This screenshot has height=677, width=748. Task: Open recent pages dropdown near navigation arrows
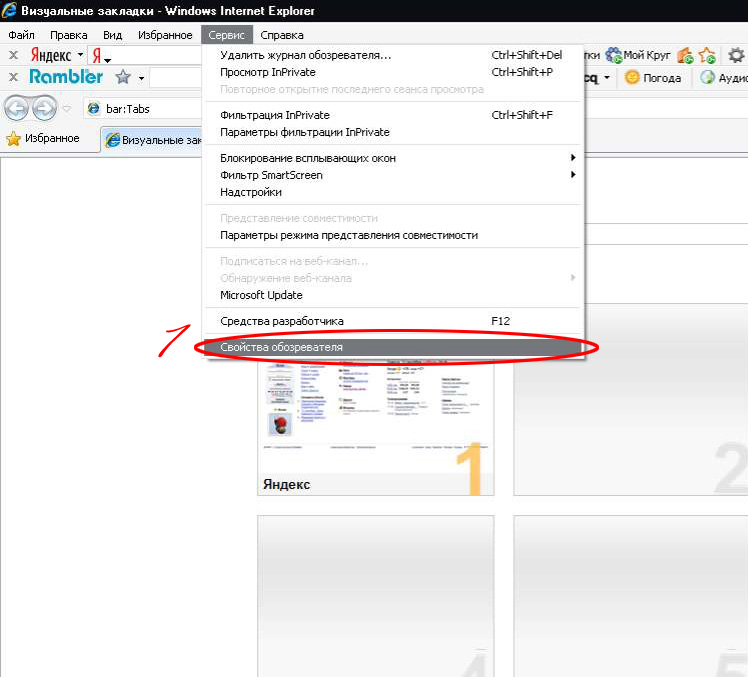(x=67, y=109)
